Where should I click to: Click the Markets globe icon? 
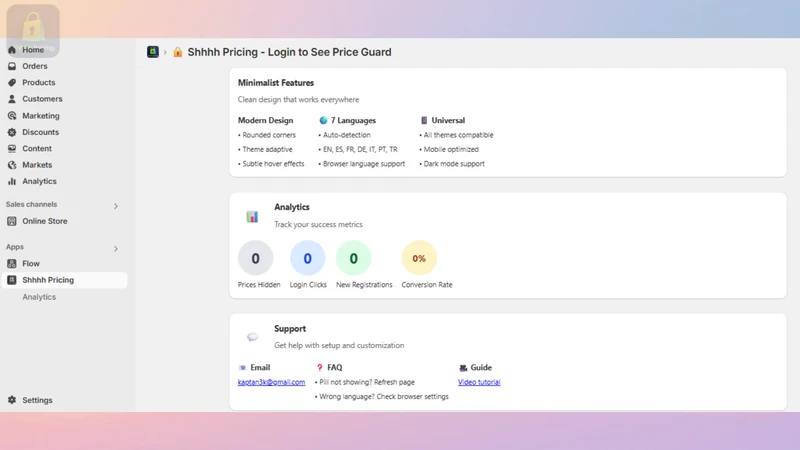12,165
